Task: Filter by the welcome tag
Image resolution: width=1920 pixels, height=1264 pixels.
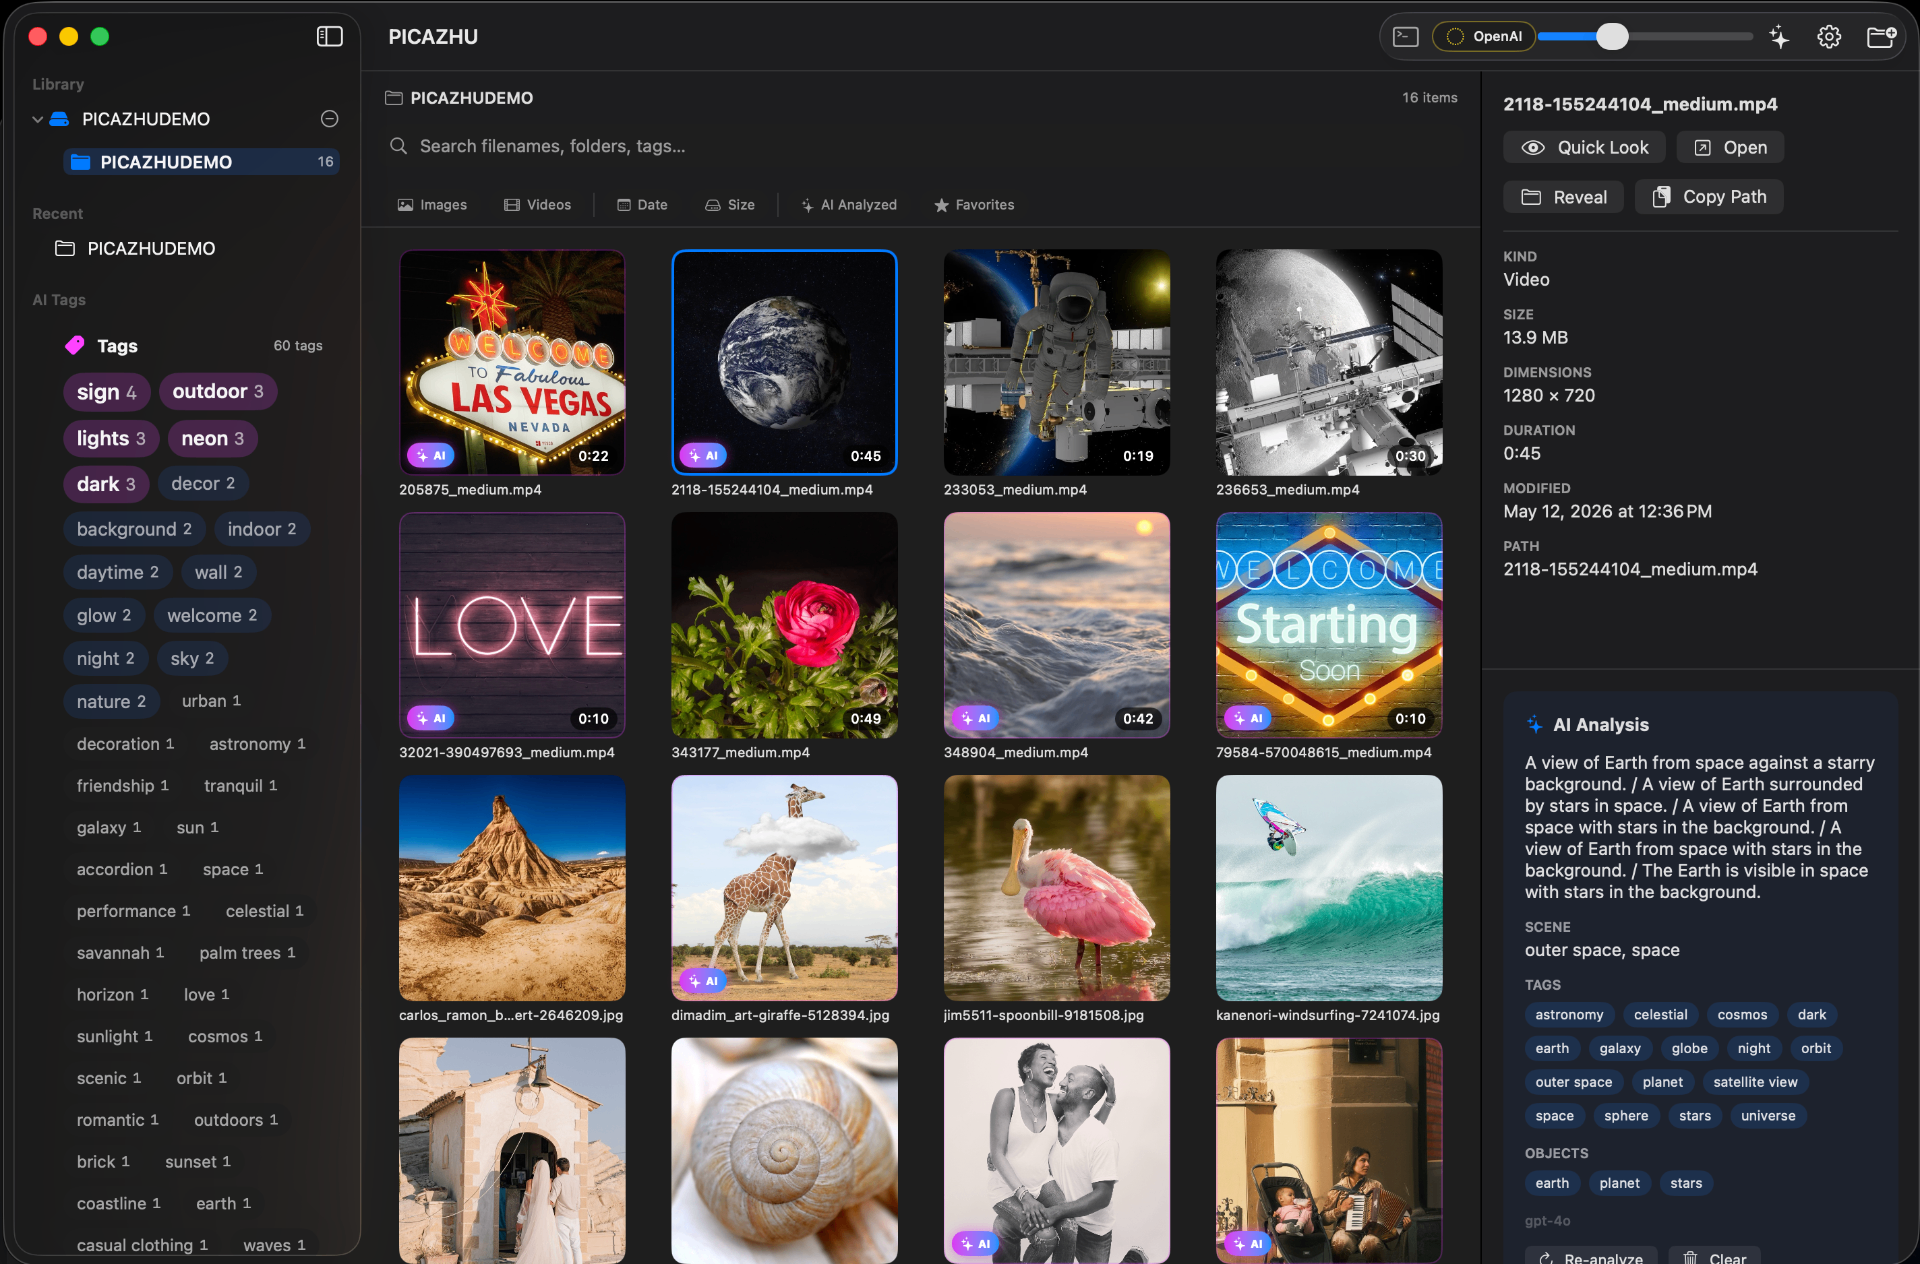Action: 212,615
